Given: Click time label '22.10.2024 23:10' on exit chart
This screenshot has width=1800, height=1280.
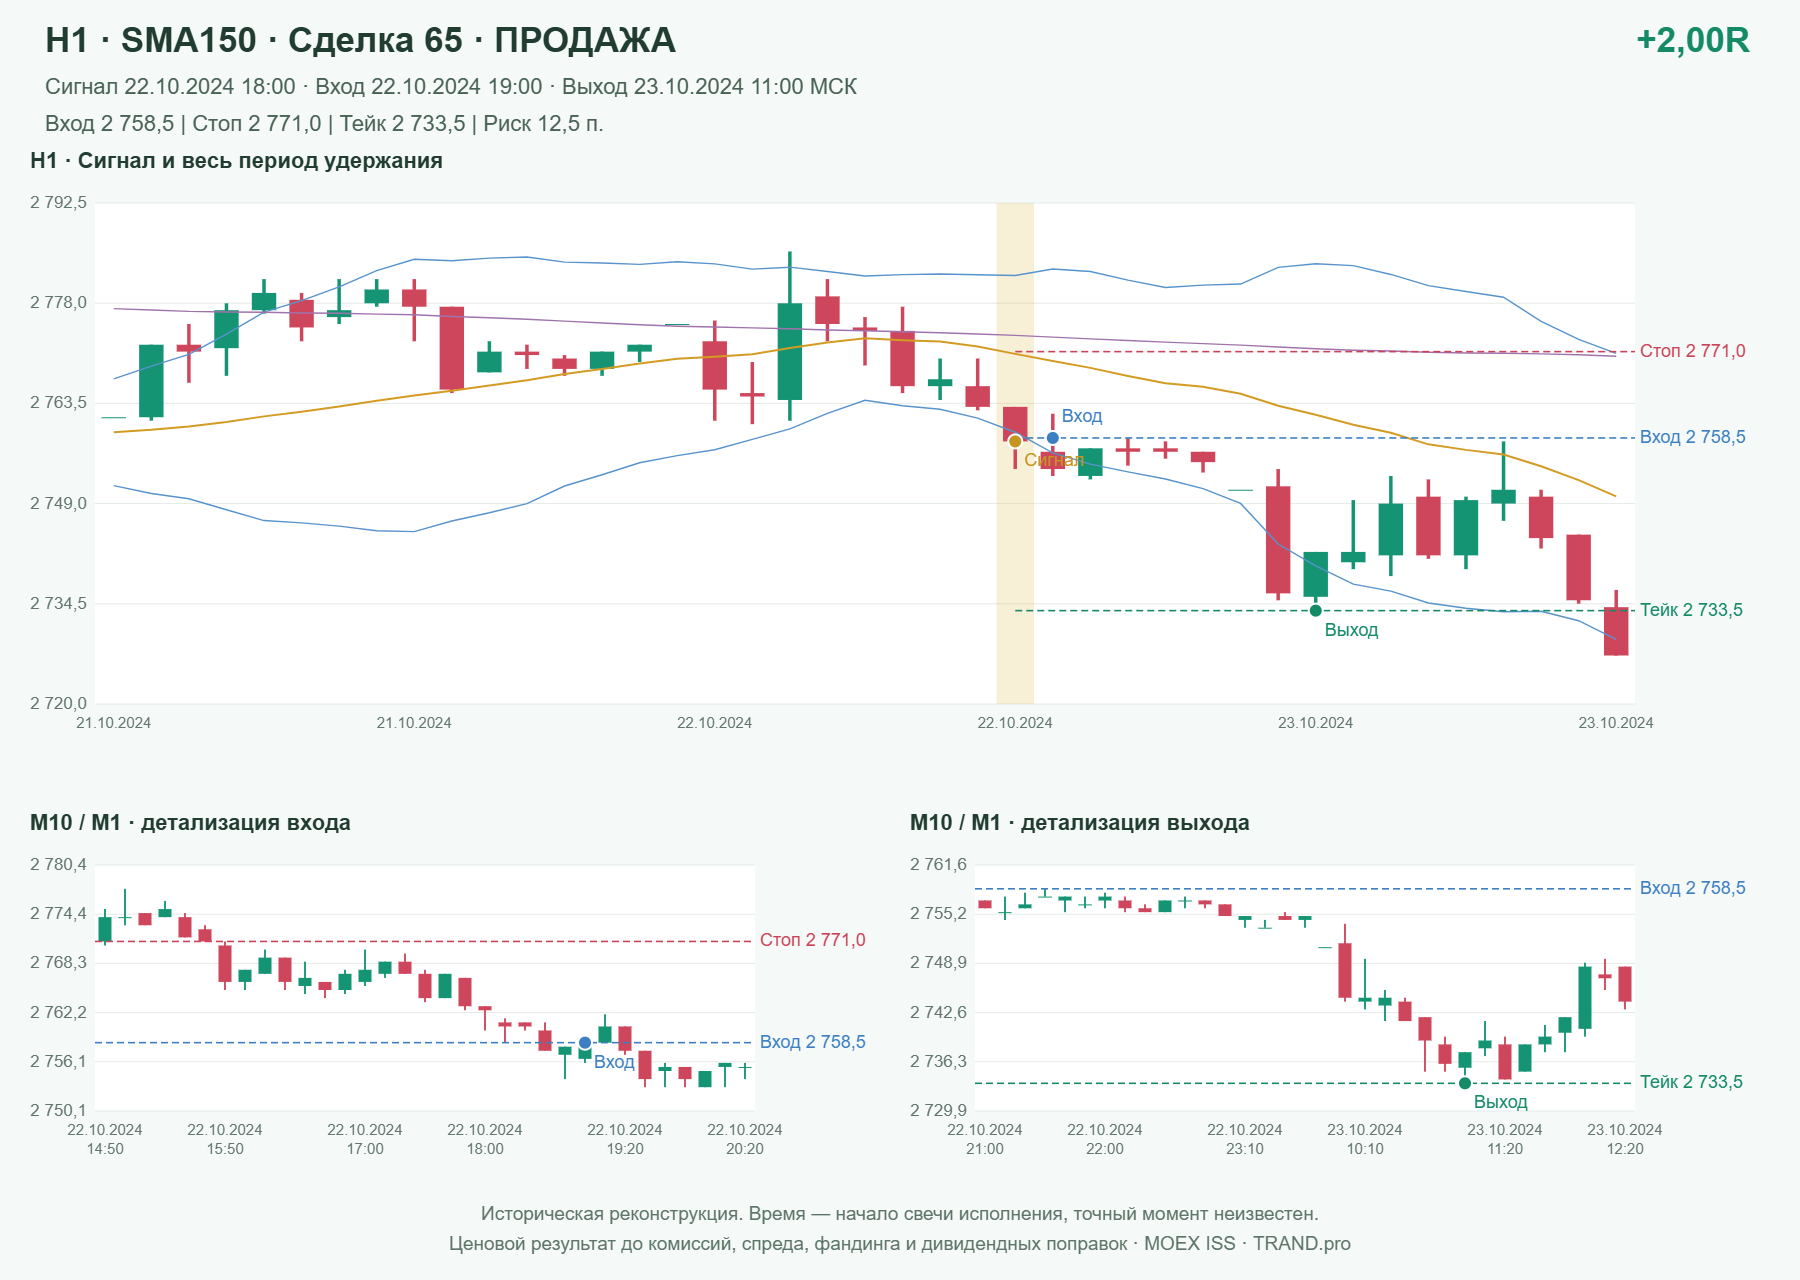Looking at the screenshot, I should coord(1245,1139).
